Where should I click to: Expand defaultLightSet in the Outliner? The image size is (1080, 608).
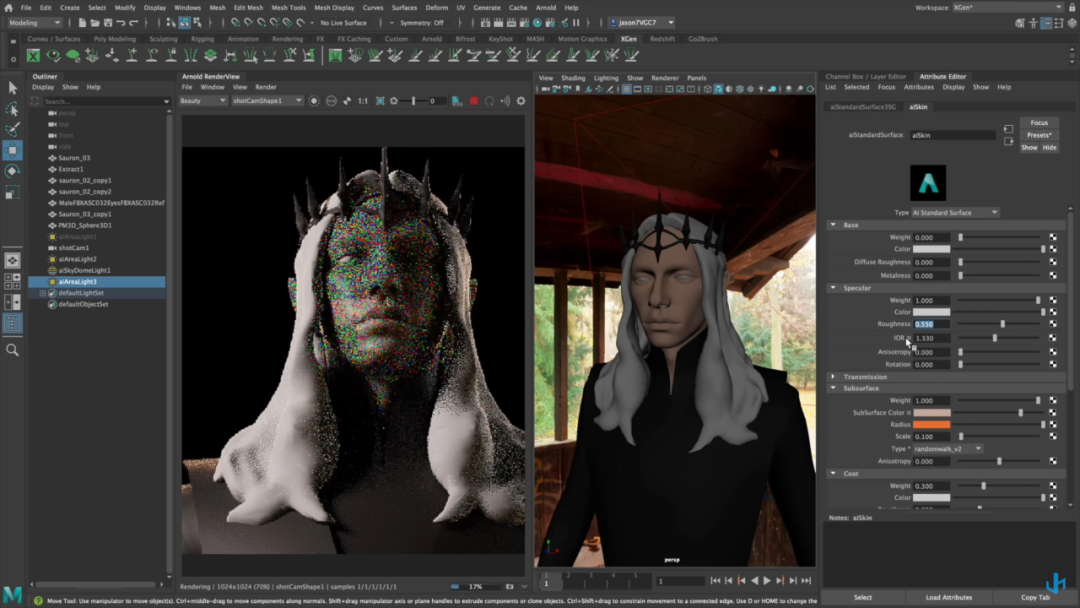[43, 293]
